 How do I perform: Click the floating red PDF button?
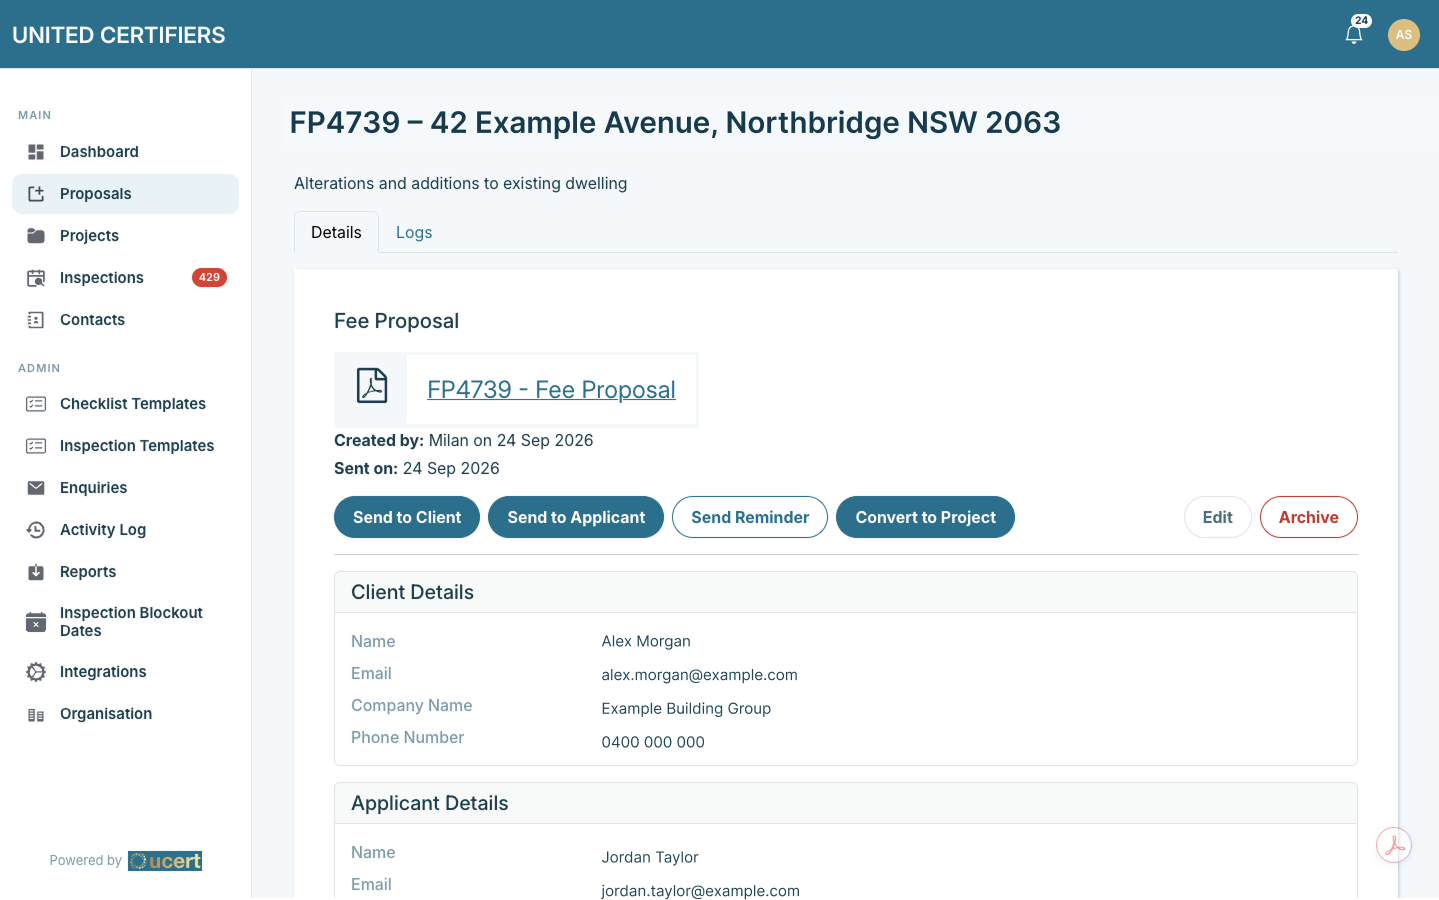coord(1394,846)
